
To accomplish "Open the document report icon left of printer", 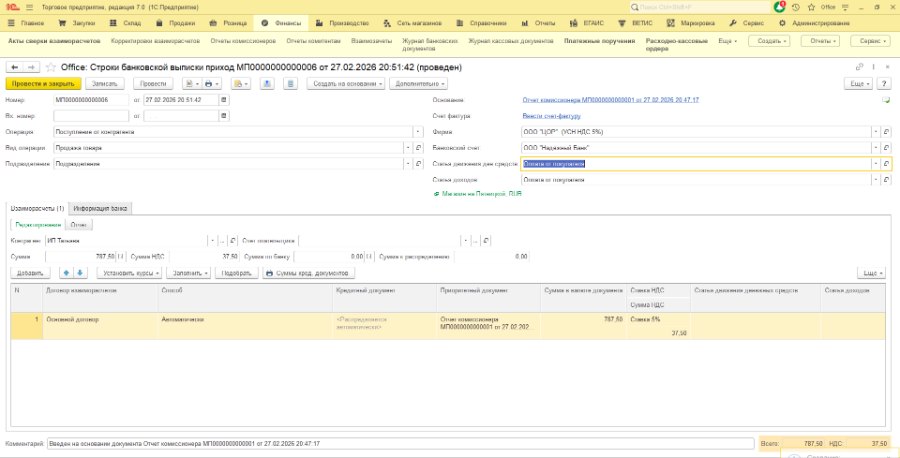I will tap(192, 84).
